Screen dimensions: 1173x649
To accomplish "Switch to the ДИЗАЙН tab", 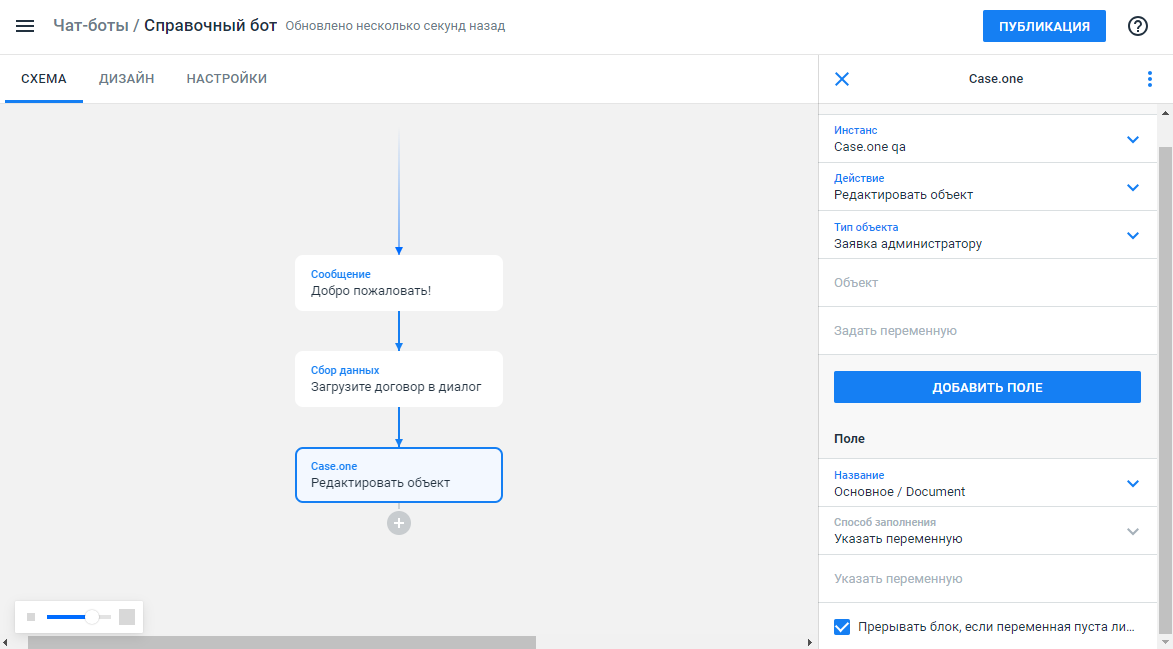I will [x=126, y=79].
